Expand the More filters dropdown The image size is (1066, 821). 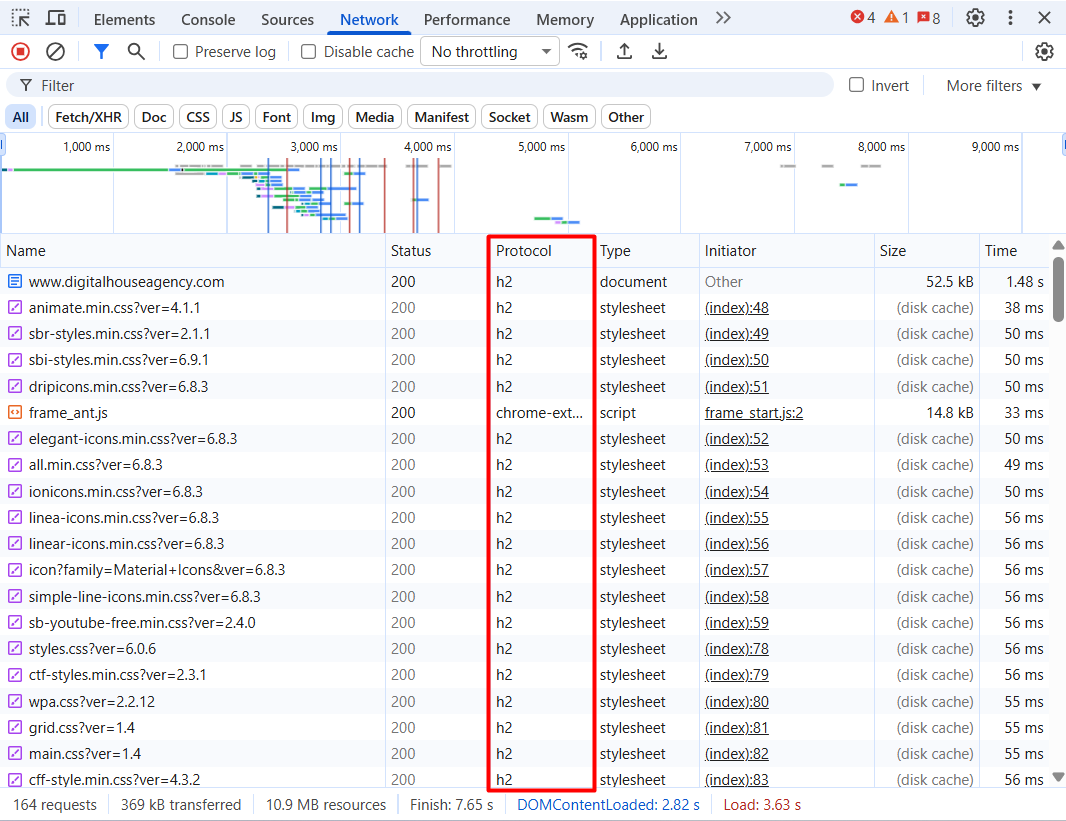993,86
